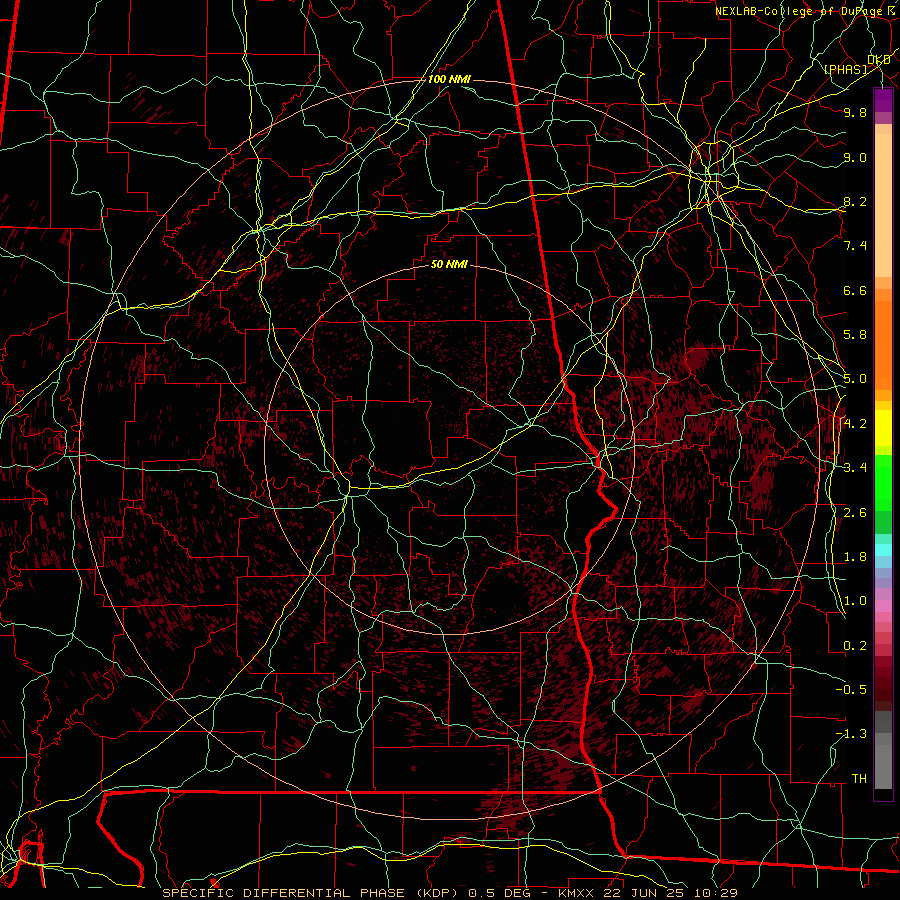This screenshot has height=900, width=900.
Task: Click the 0.2 value on the color scale
Action: [855, 646]
